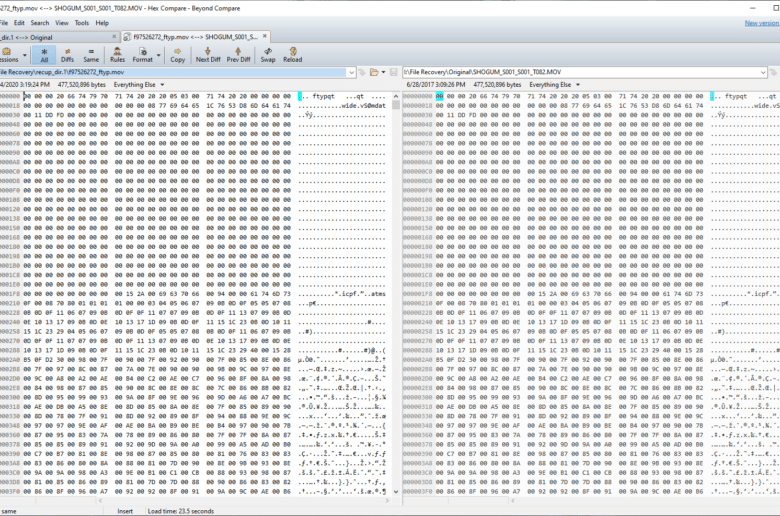The width and height of the screenshot is (780, 516).
Task: Switch to the _dir.1 <--> Original tab
Action: pyautogui.click(x=55, y=37)
